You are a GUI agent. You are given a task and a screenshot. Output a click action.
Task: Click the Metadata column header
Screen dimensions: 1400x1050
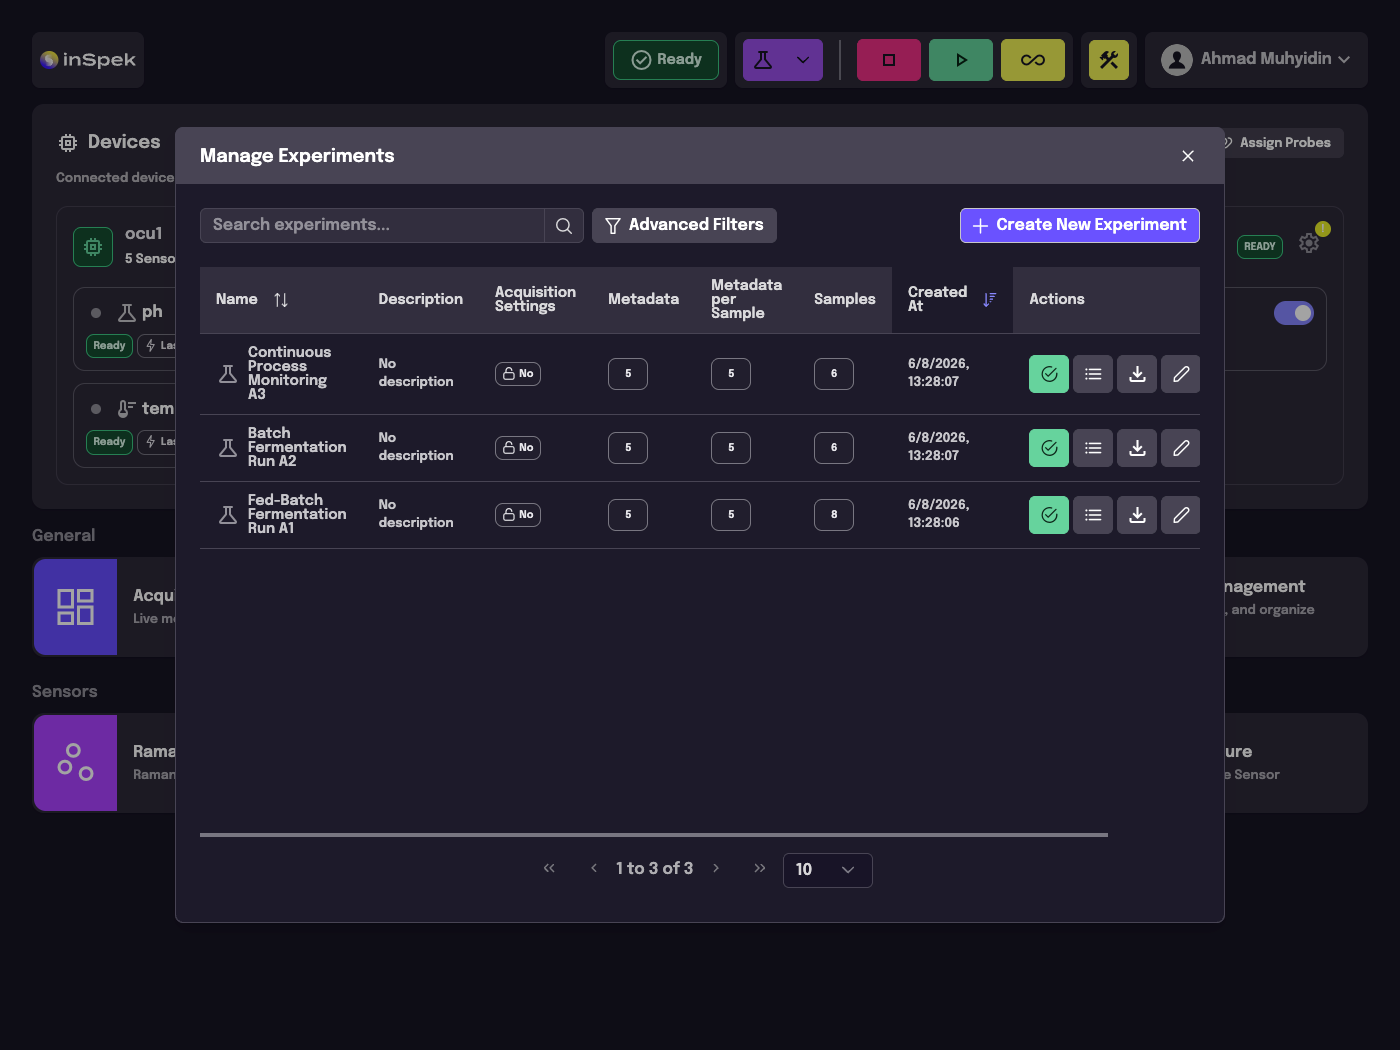coord(643,300)
